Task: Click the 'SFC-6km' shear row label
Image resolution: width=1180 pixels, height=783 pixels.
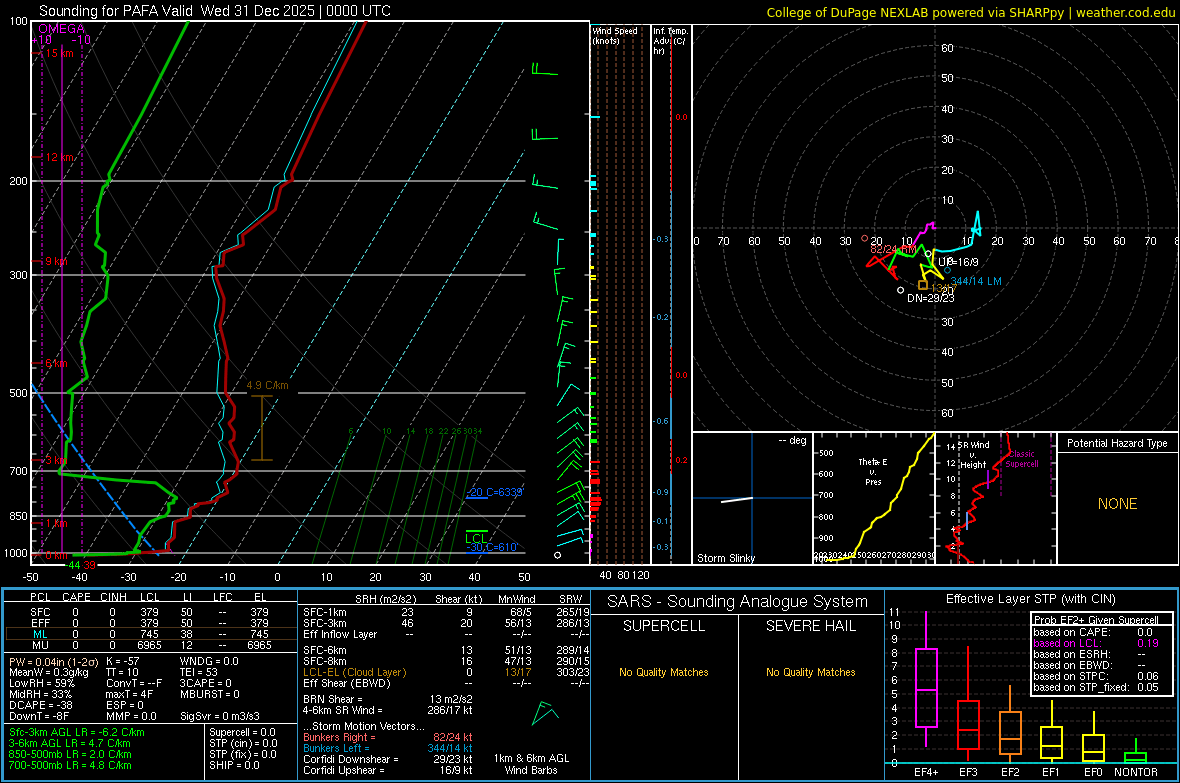Action: pyautogui.click(x=324, y=650)
